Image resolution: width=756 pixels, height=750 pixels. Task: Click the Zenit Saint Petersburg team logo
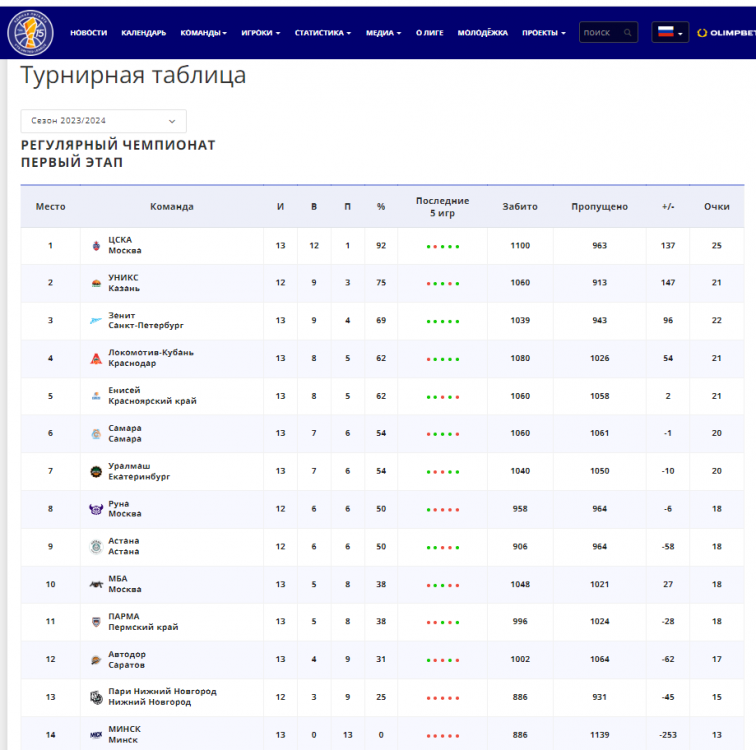(x=96, y=321)
